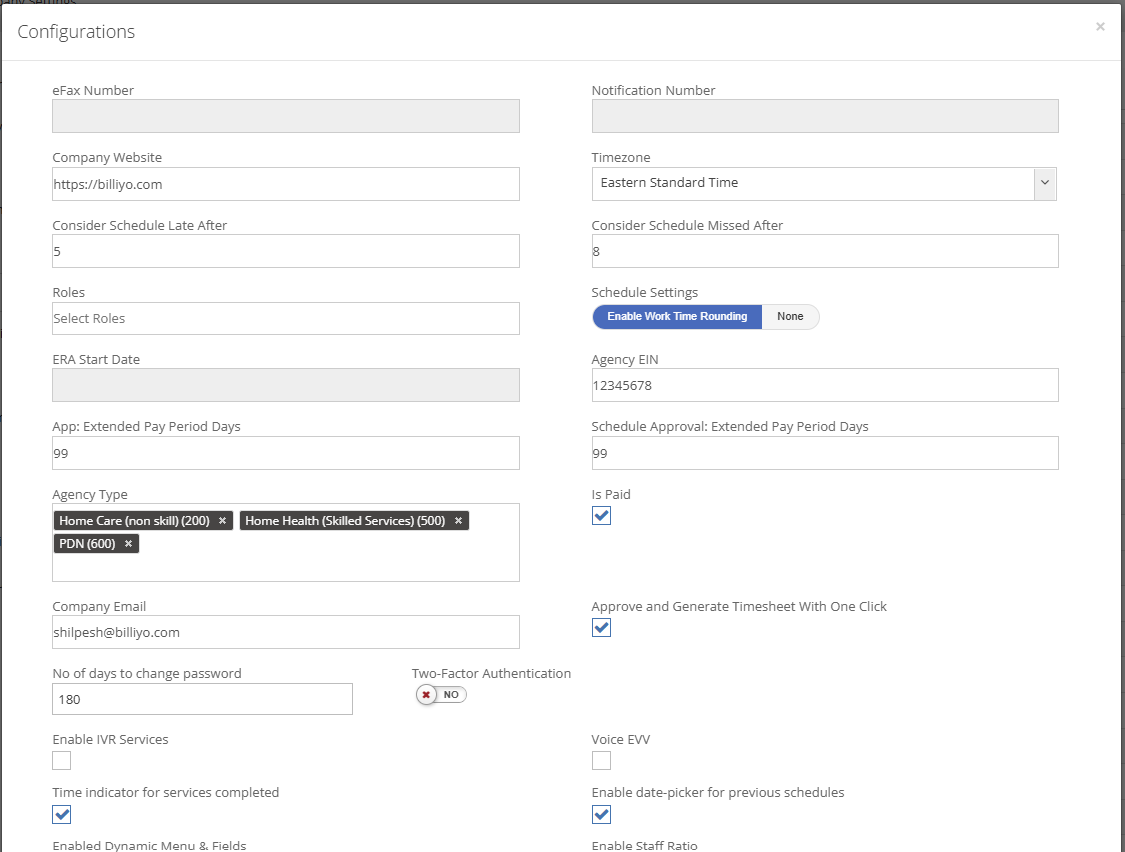Open the Agency Type multi-select box
1125x852 pixels.
point(285,565)
